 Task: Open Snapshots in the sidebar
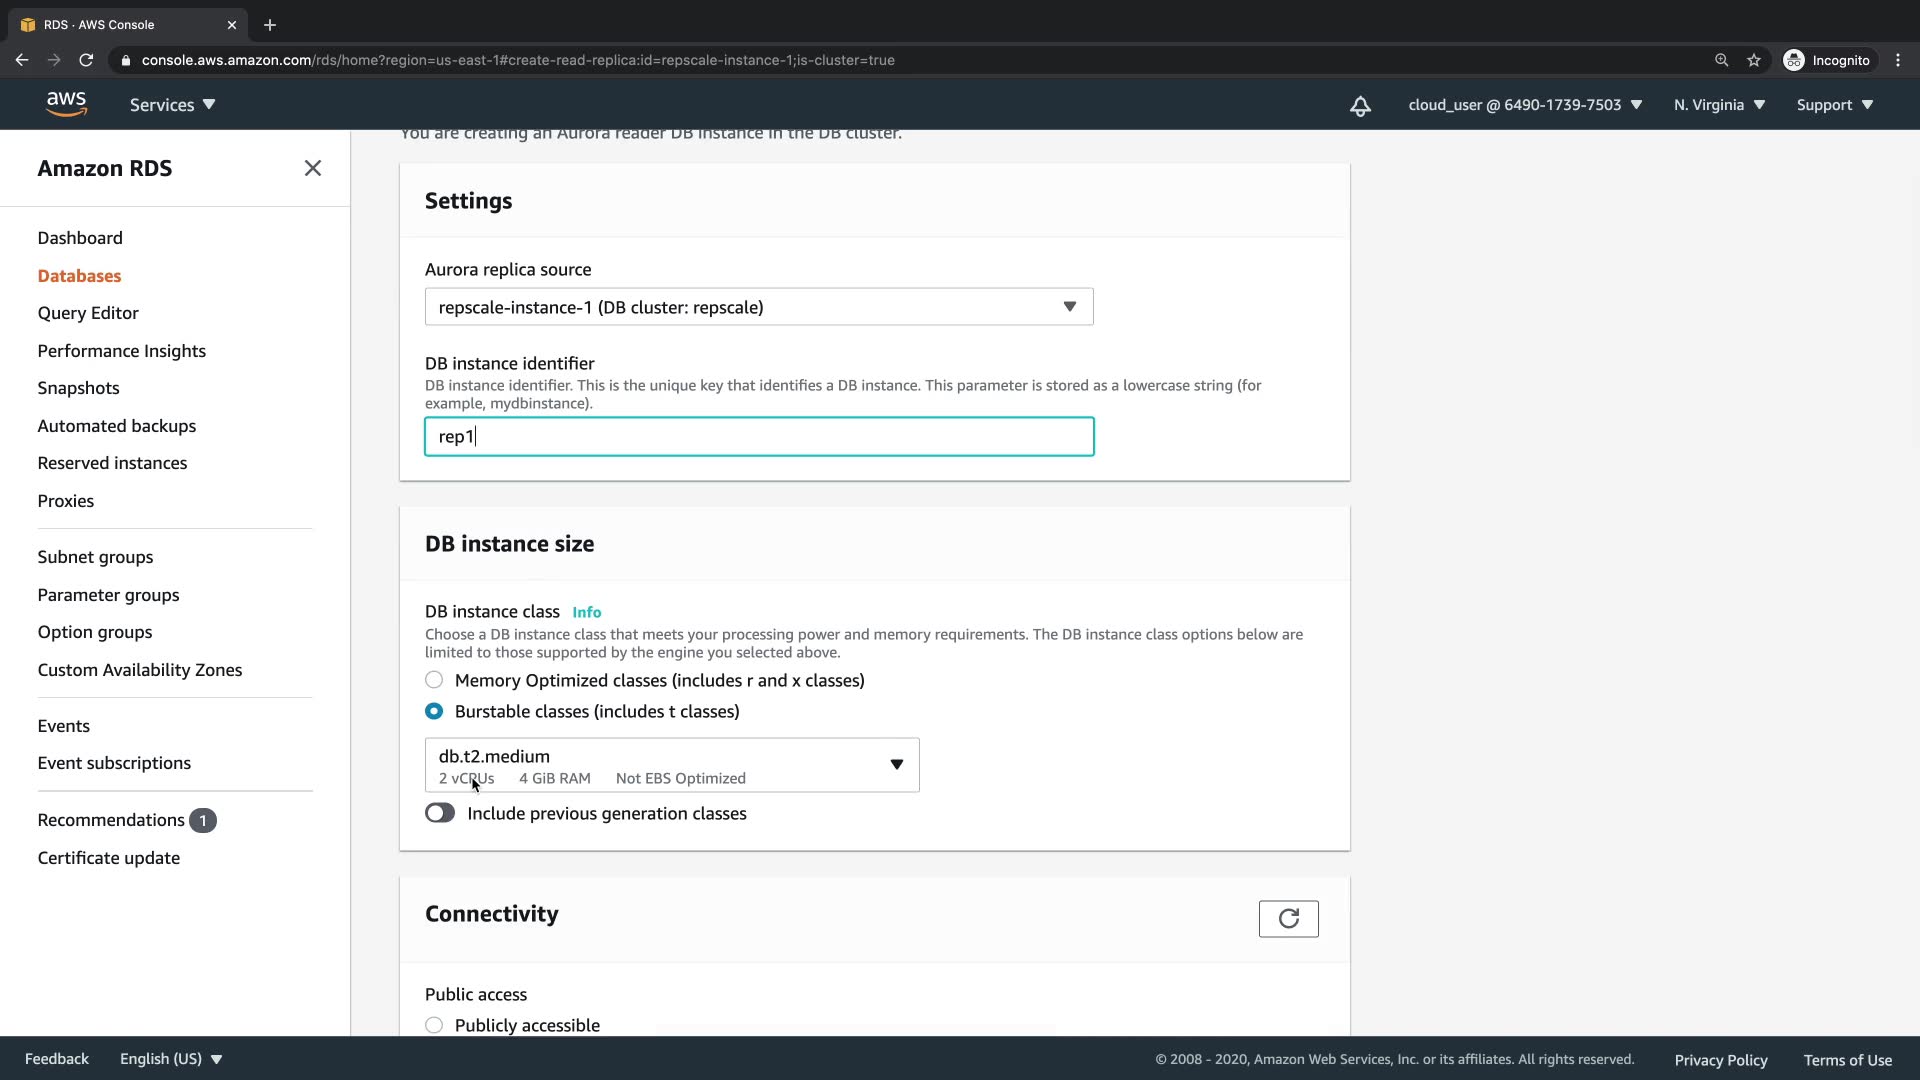pyautogui.click(x=78, y=388)
